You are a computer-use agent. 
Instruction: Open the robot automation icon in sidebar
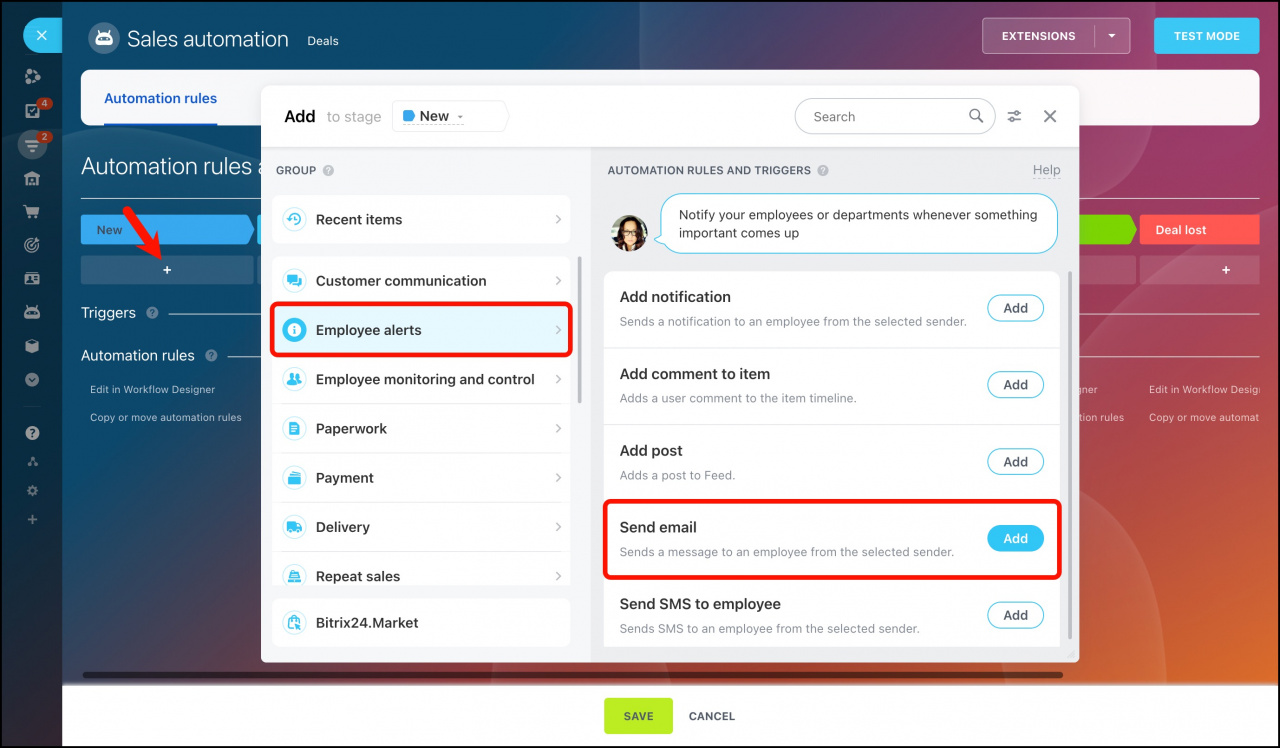pos(33,312)
